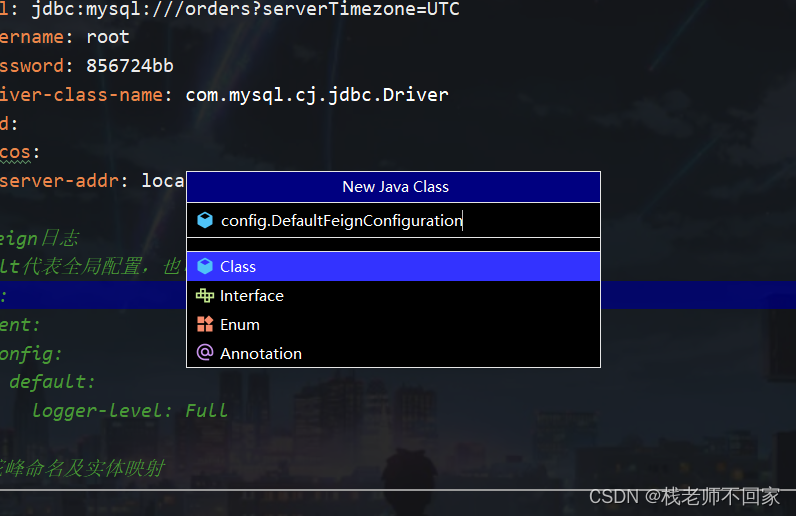The height and width of the screenshot is (516, 796).
Task: Select the Class option in the list
Action: (393, 267)
